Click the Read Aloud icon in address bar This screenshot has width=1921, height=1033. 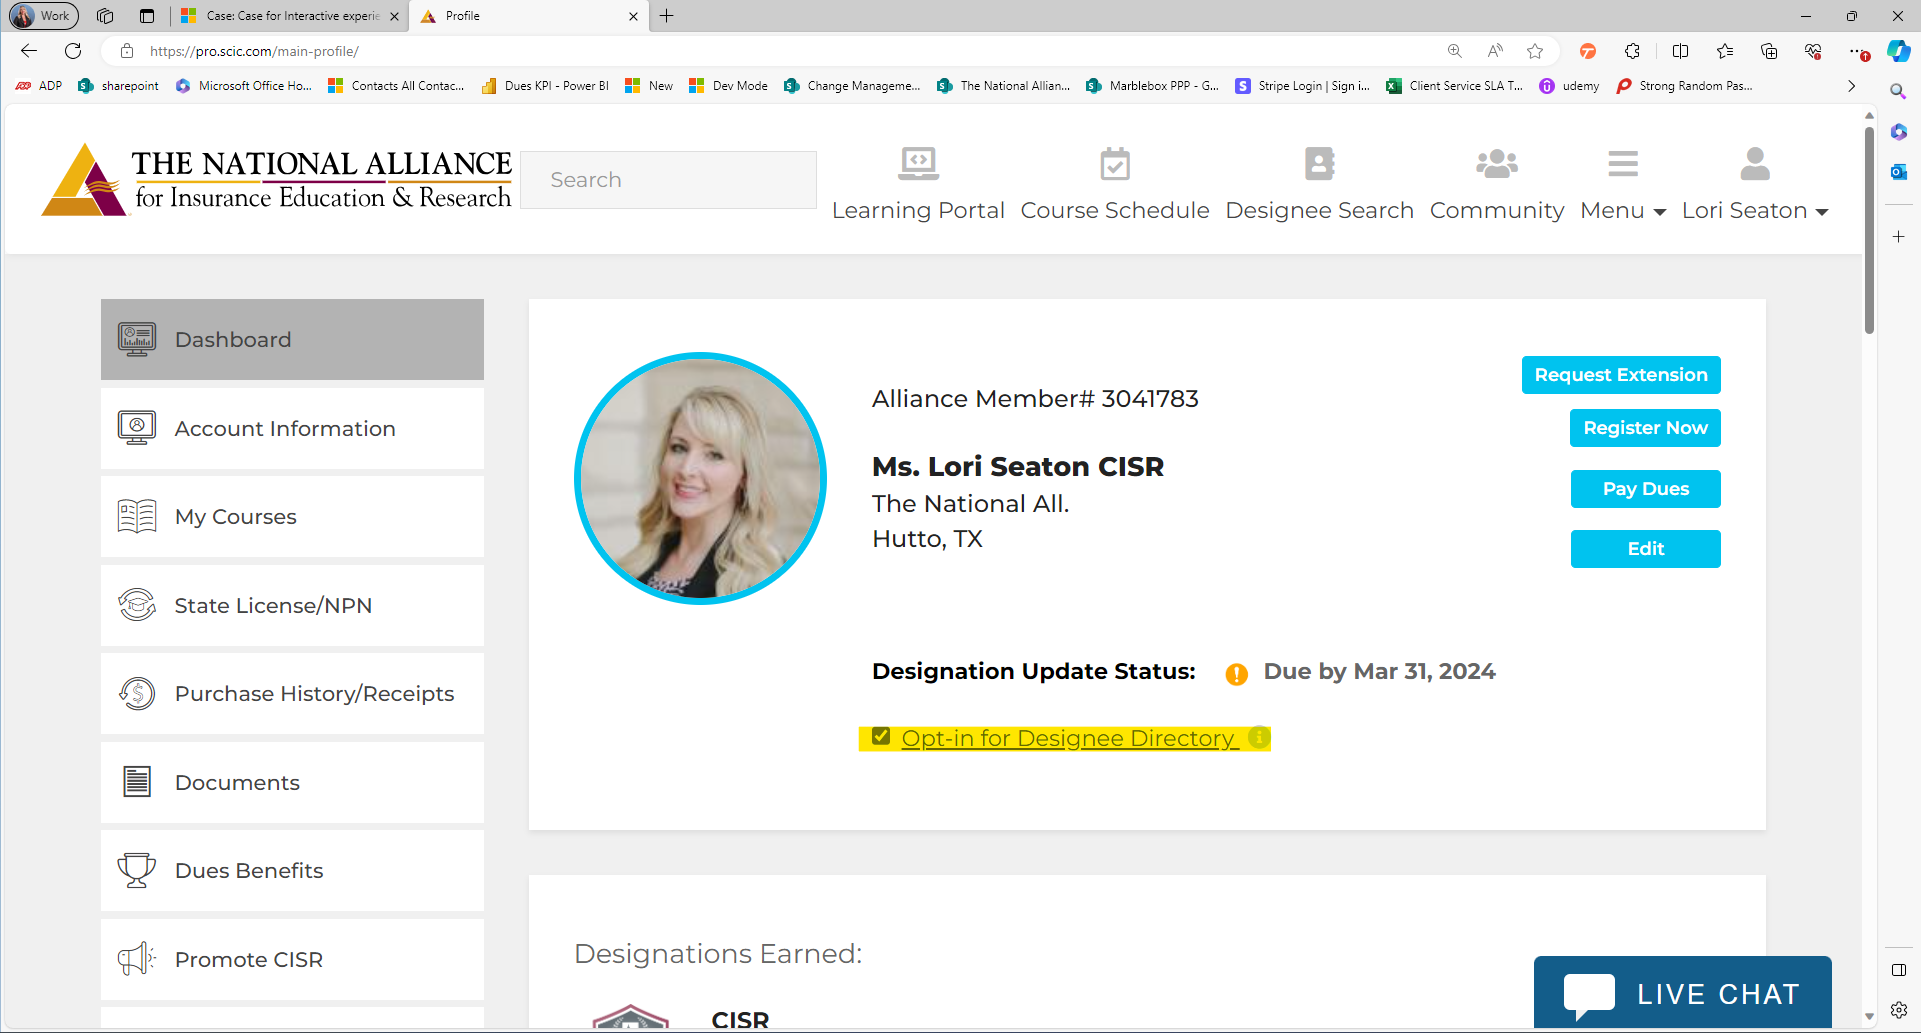click(1495, 51)
